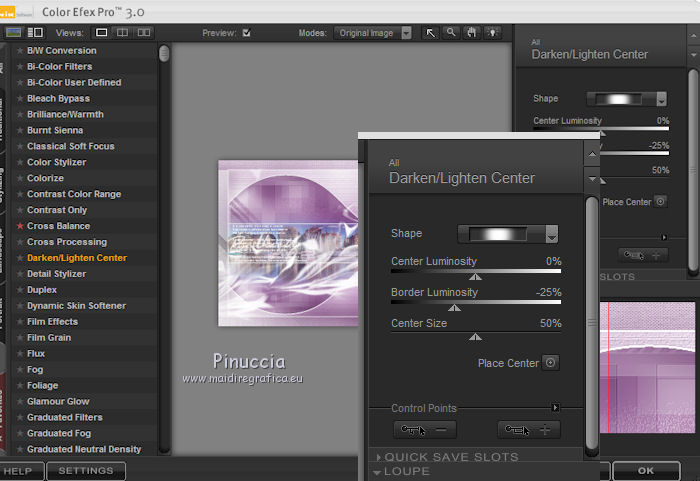The image size is (700, 481).
Task: Toggle favorite star for B/W Conversion
Action: click(x=20, y=50)
